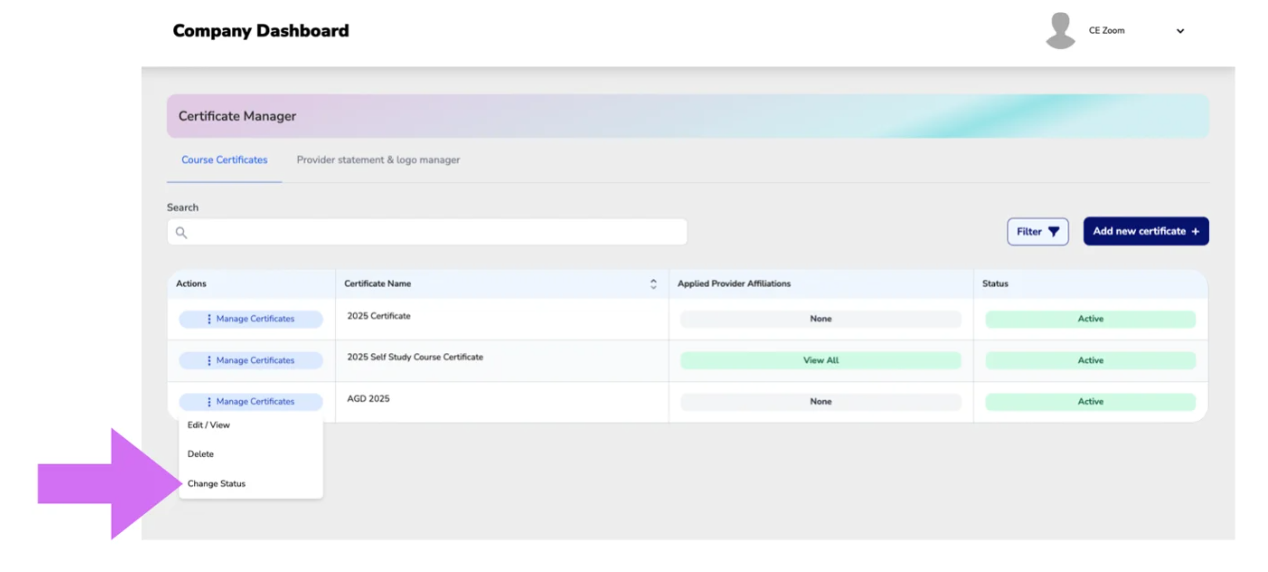
Task: Select Edit / View menu option
Action: (x=209, y=425)
